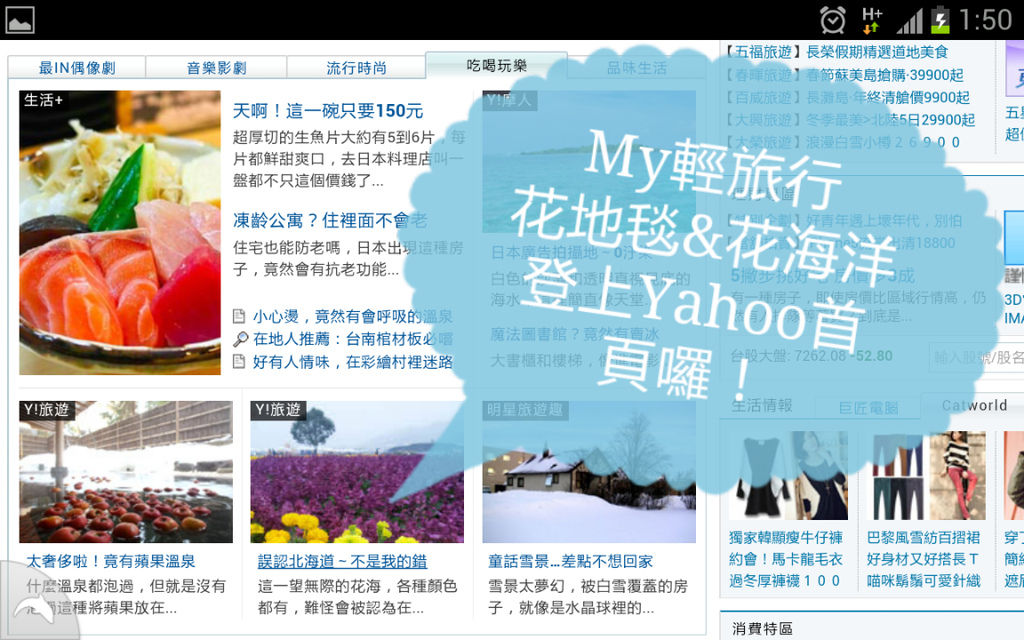Open travel ad 浪漫白雪小樽26900
Screen dimensions: 1024x640
pyautogui.click(x=843, y=142)
